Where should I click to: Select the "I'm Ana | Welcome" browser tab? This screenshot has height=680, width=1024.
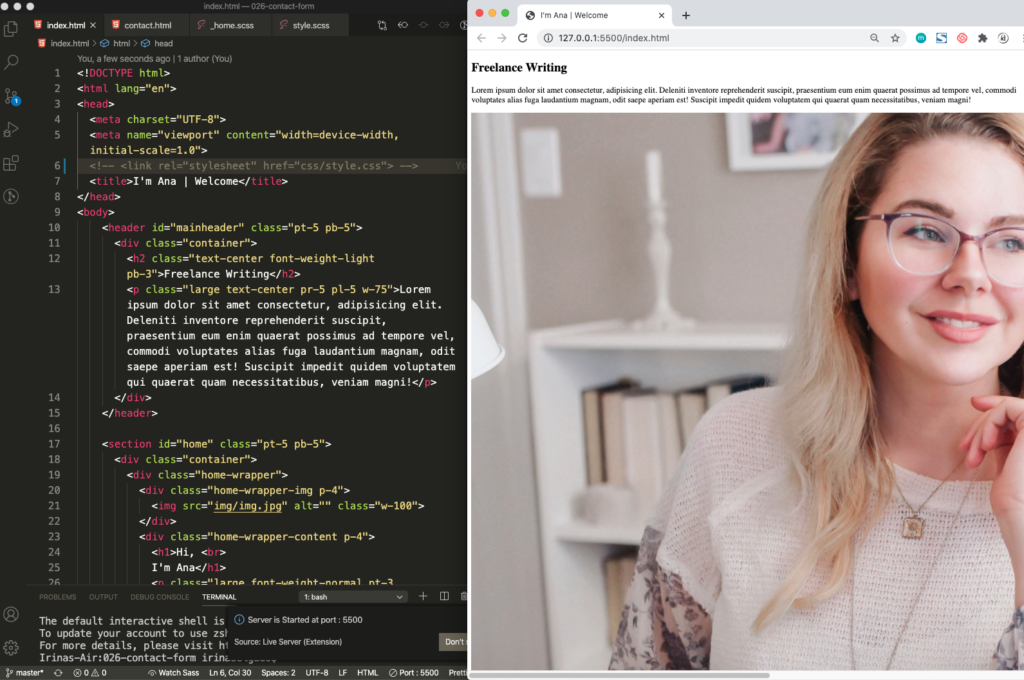pyautogui.click(x=593, y=15)
